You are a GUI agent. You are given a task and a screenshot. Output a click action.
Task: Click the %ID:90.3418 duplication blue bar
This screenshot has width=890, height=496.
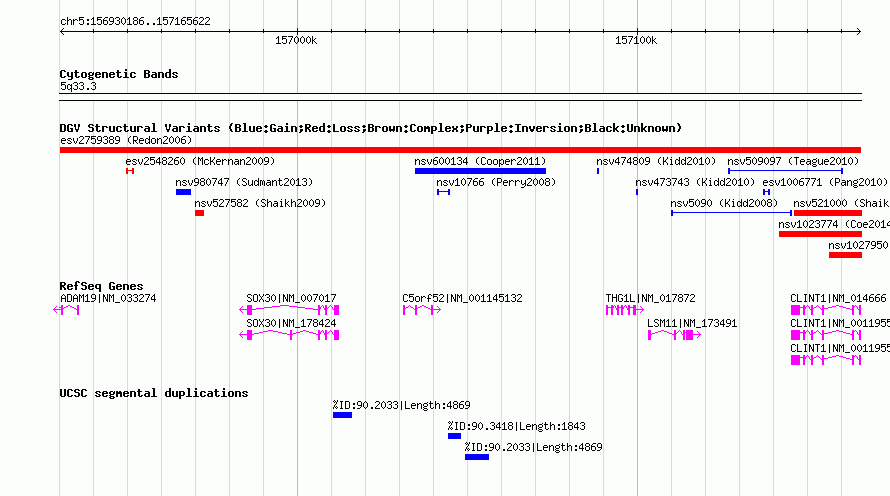[454, 436]
